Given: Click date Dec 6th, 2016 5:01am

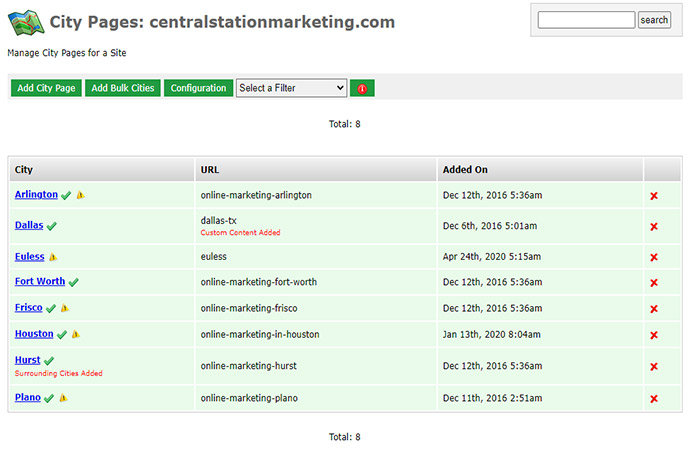Looking at the screenshot, I should [x=490, y=226].
